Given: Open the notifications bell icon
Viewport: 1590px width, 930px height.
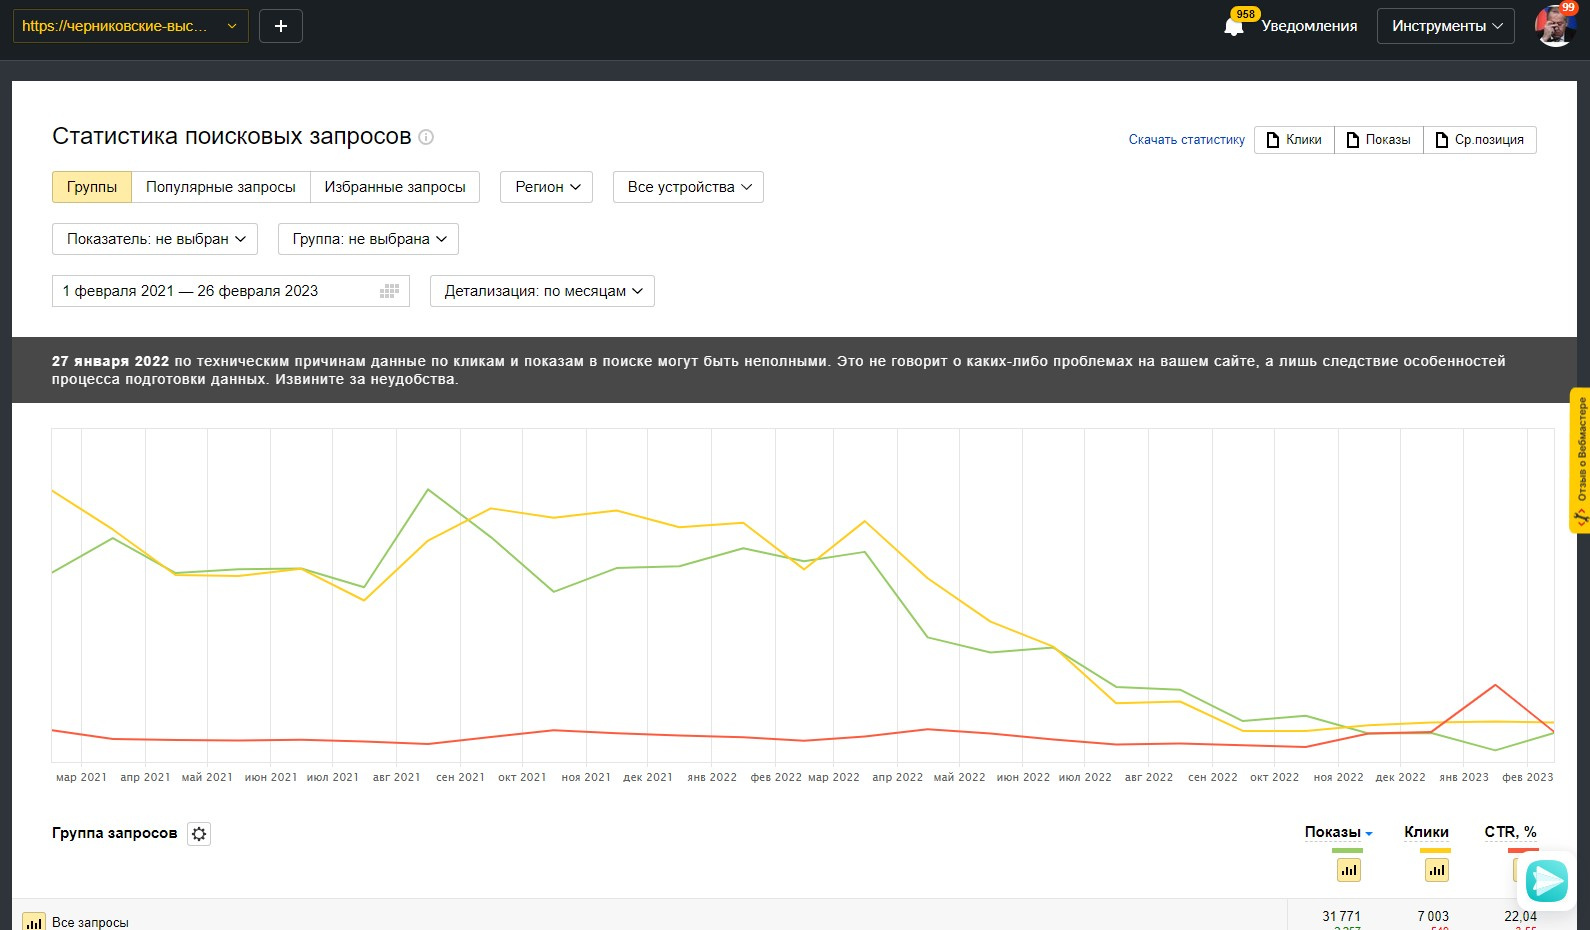Looking at the screenshot, I should pyautogui.click(x=1234, y=27).
